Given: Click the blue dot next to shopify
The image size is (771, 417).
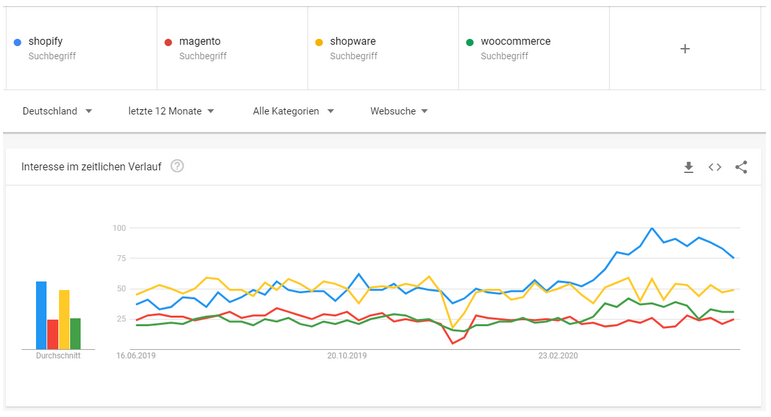Looking at the screenshot, I should click(x=18, y=42).
